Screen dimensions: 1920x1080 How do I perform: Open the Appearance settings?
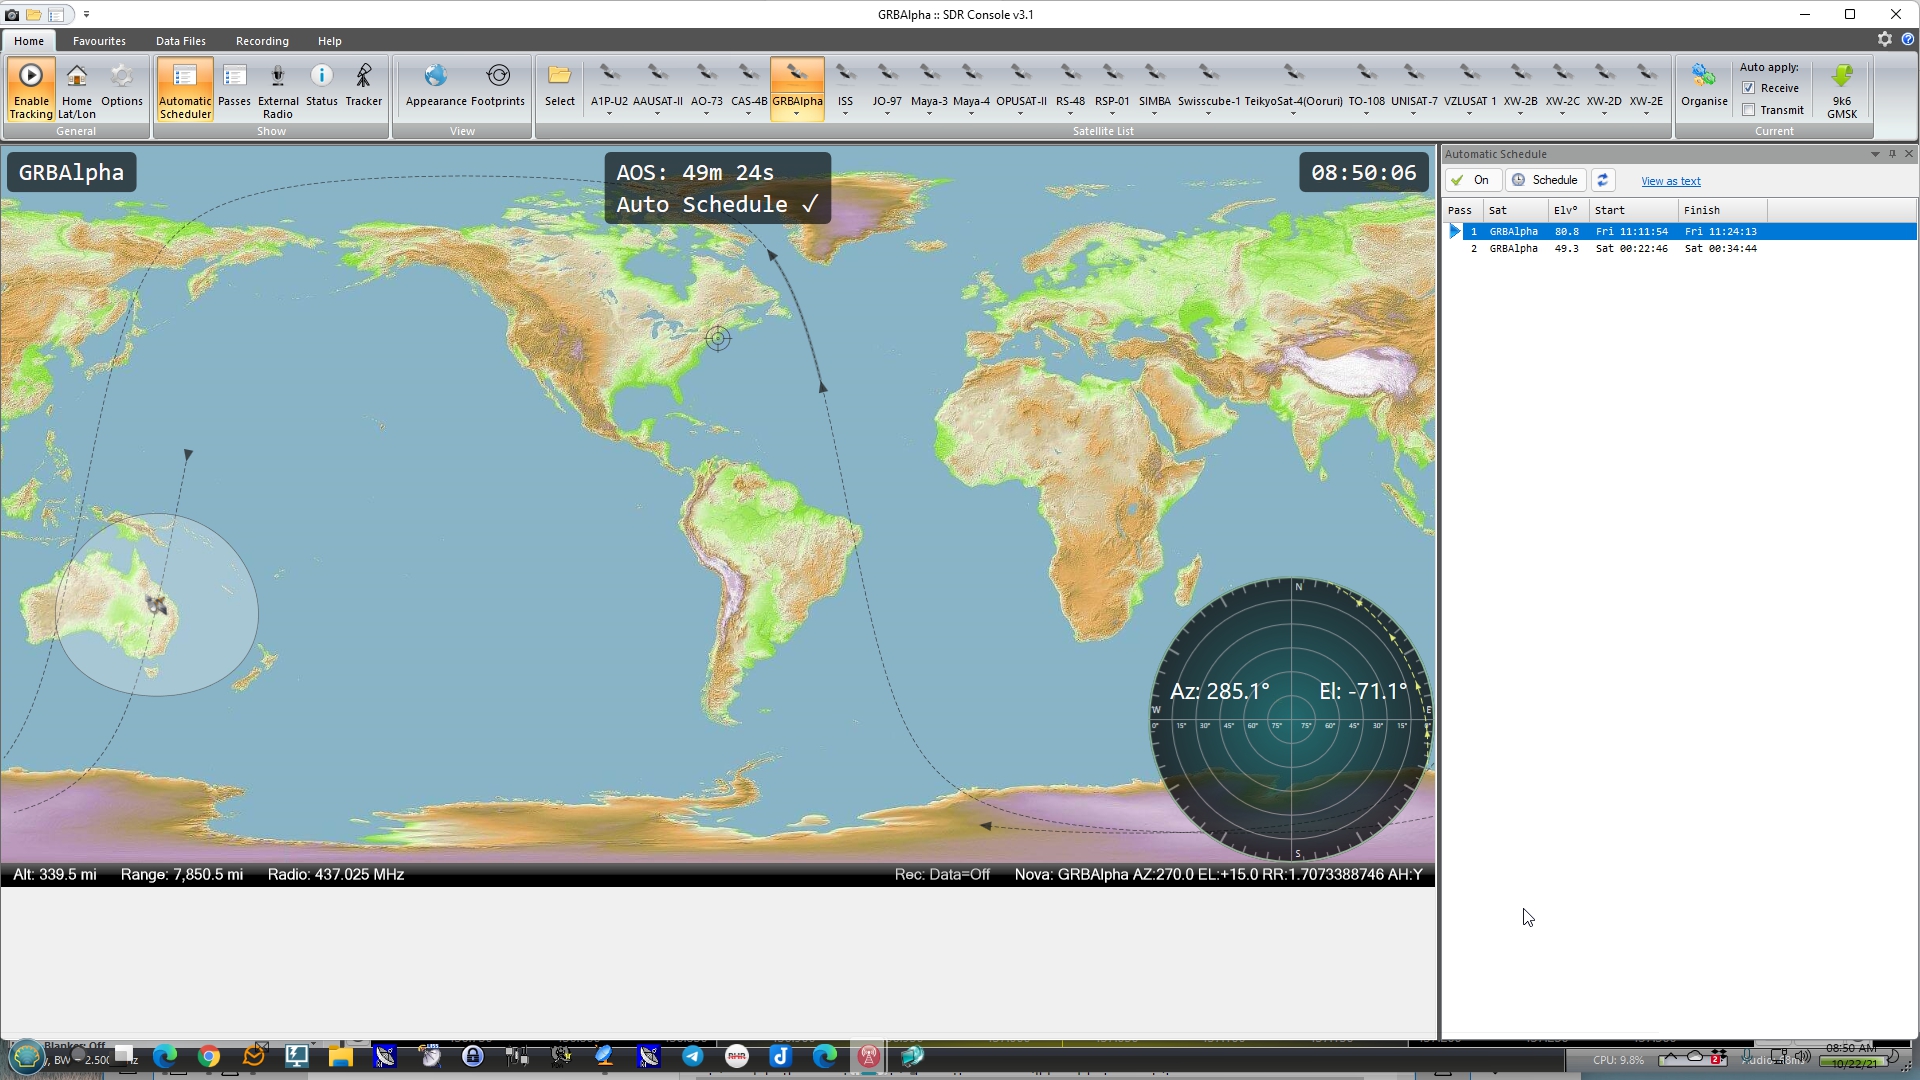point(436,87)
